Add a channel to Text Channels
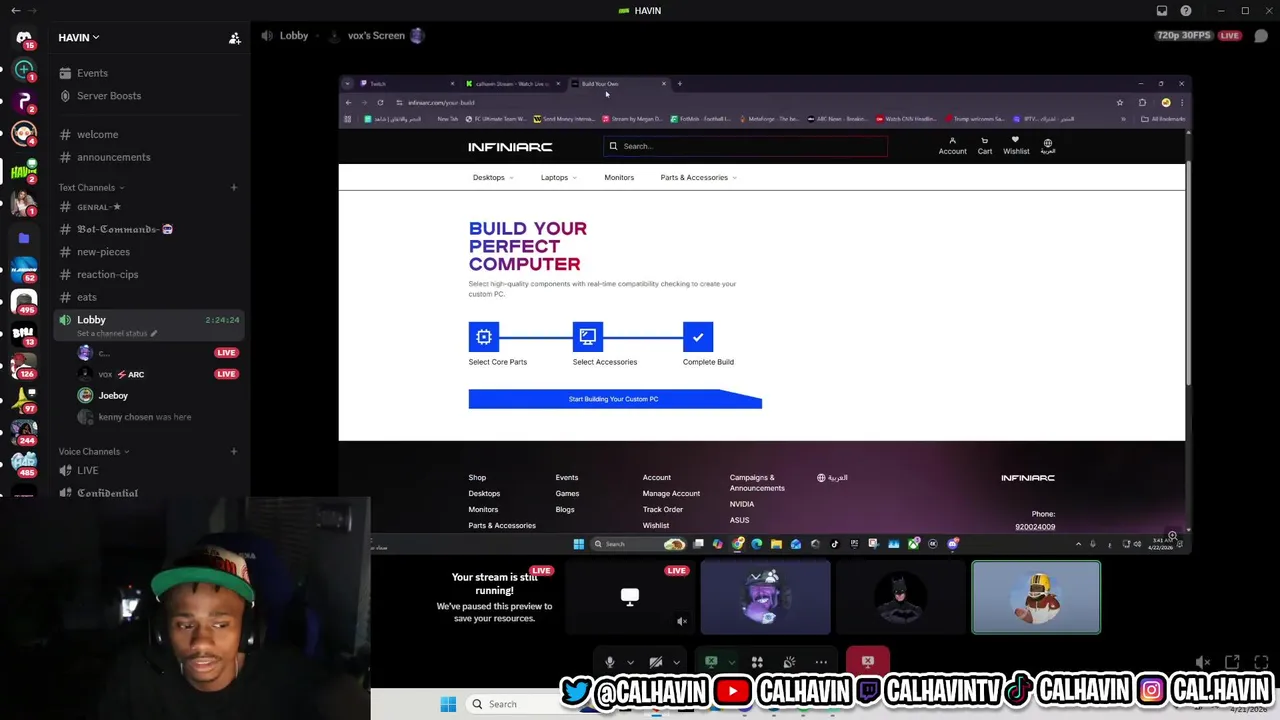This screenshot has height=720, width=1280. tap(233, 187)
